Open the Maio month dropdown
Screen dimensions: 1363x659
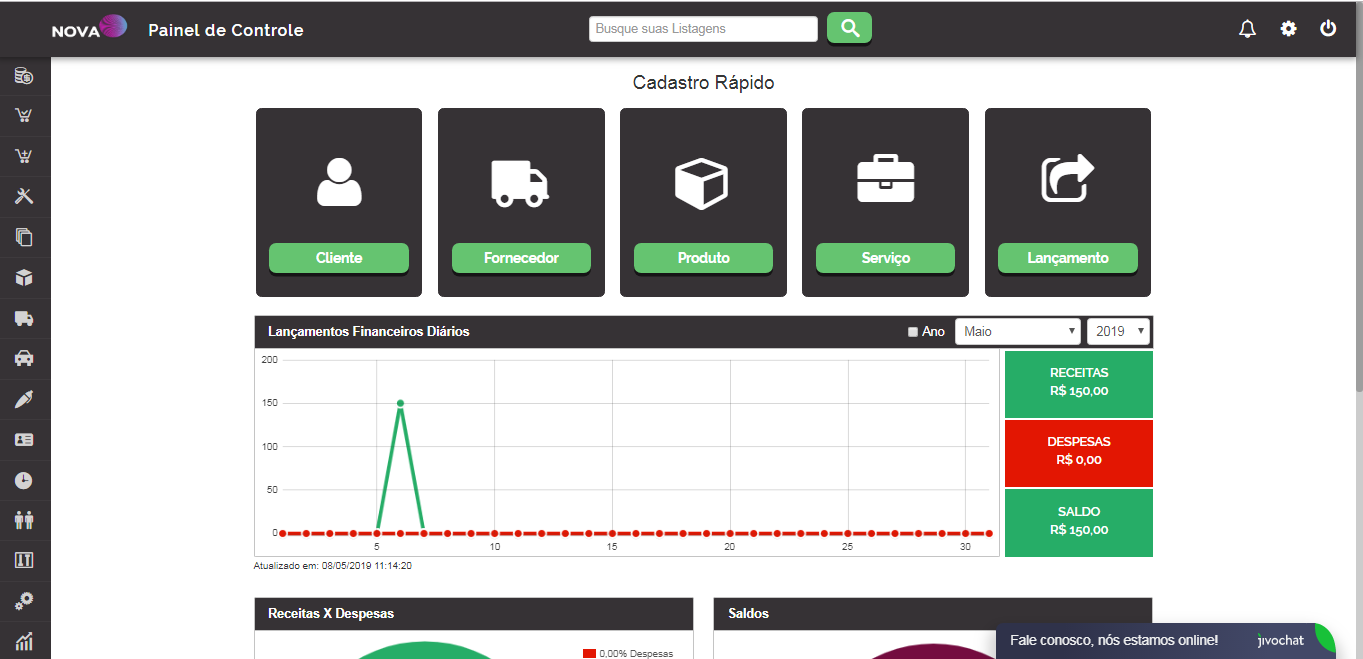click(1017, 331)
